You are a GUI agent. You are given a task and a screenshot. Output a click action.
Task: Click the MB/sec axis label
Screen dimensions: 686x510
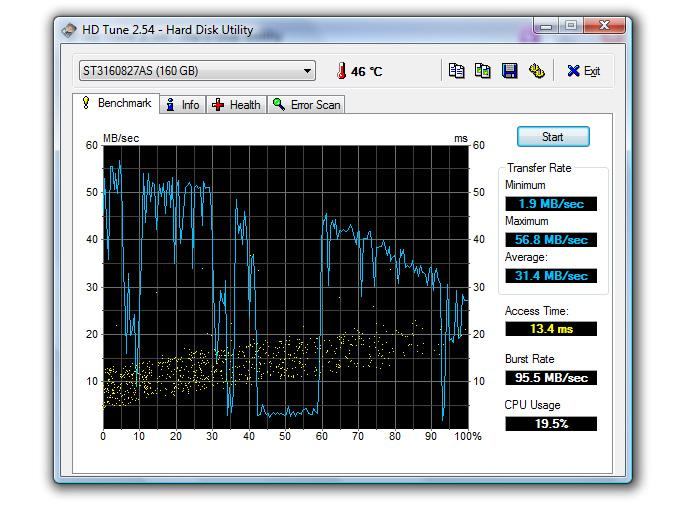point(121,138)
